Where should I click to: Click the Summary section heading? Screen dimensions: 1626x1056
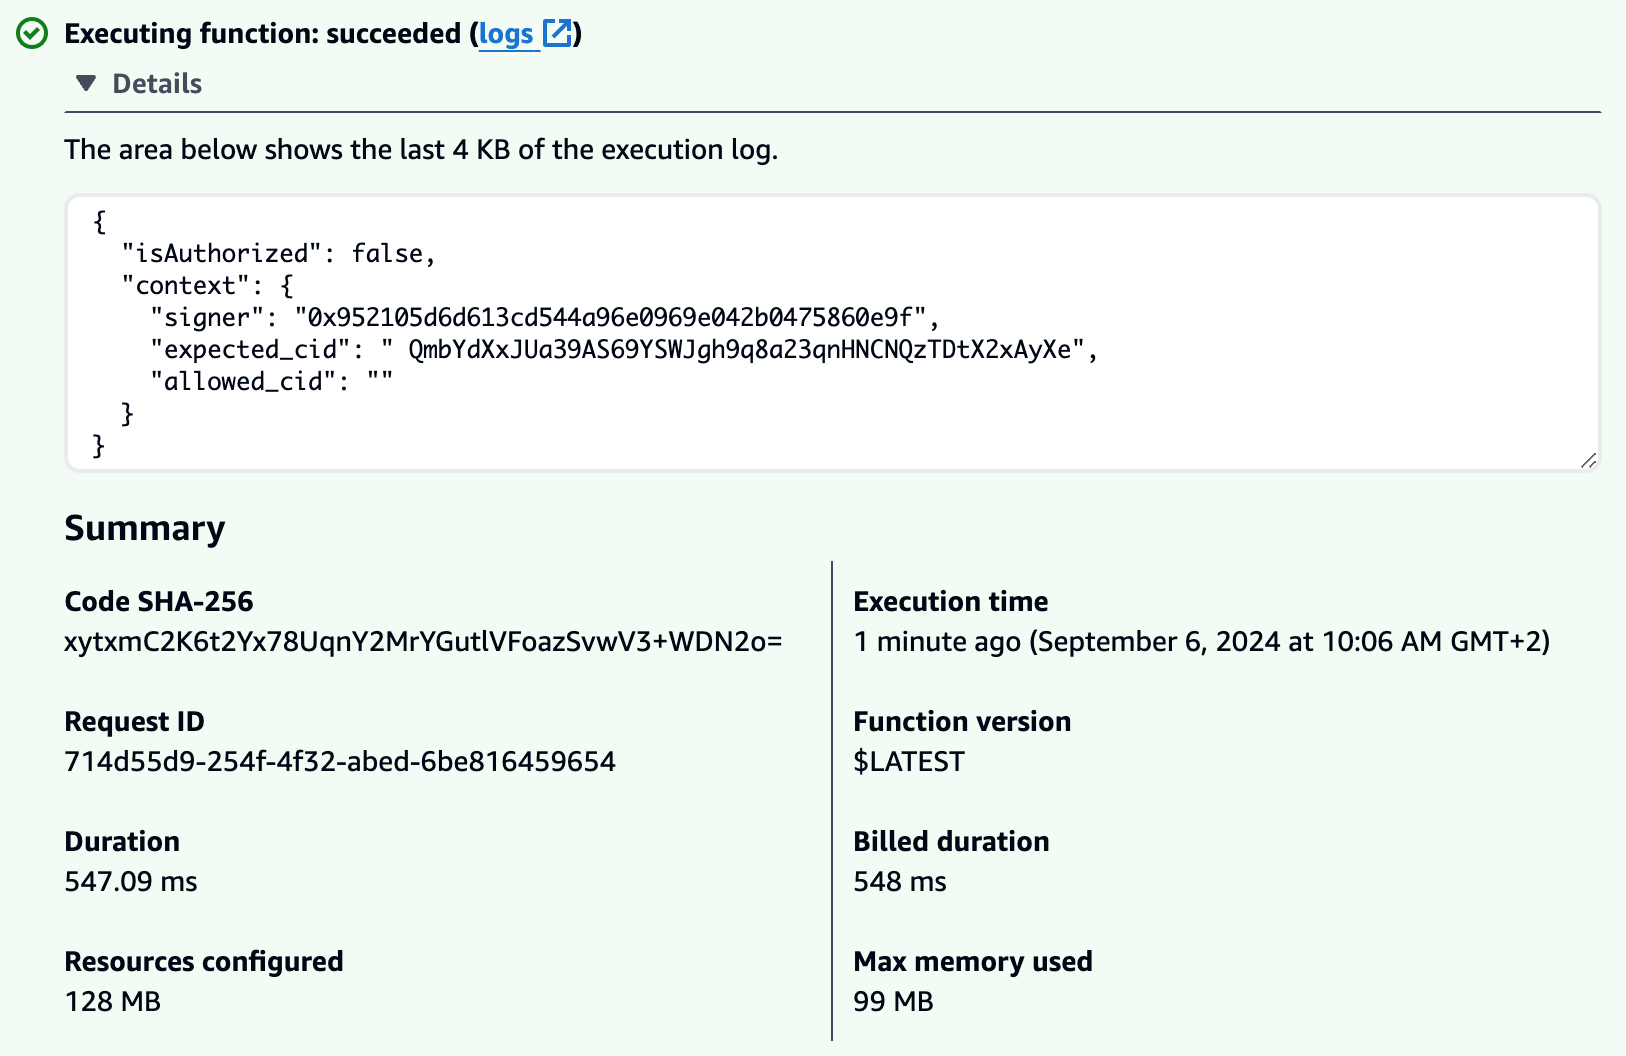tap(144, 528)
